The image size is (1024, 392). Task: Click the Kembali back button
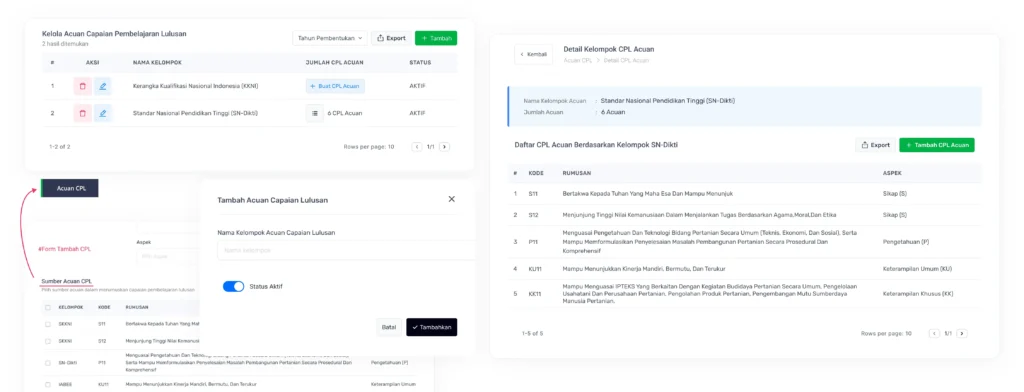pos(533,54)
